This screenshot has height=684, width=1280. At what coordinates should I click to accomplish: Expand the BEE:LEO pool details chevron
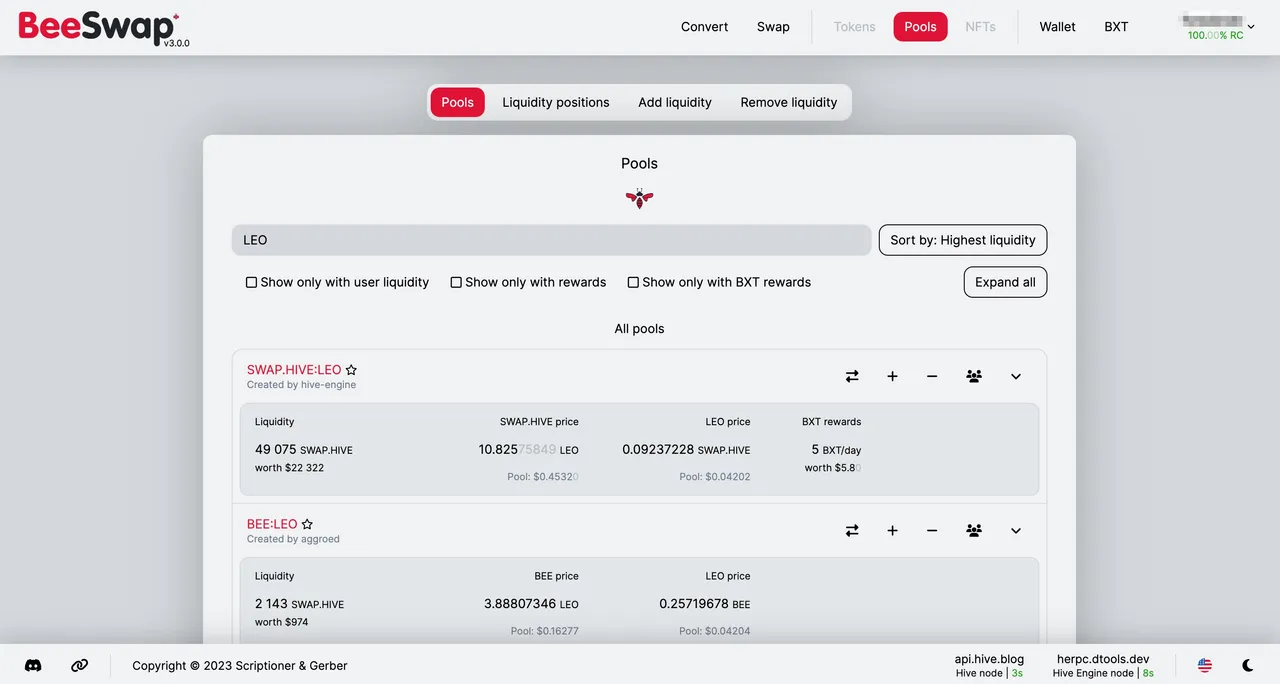(1016, 530)
